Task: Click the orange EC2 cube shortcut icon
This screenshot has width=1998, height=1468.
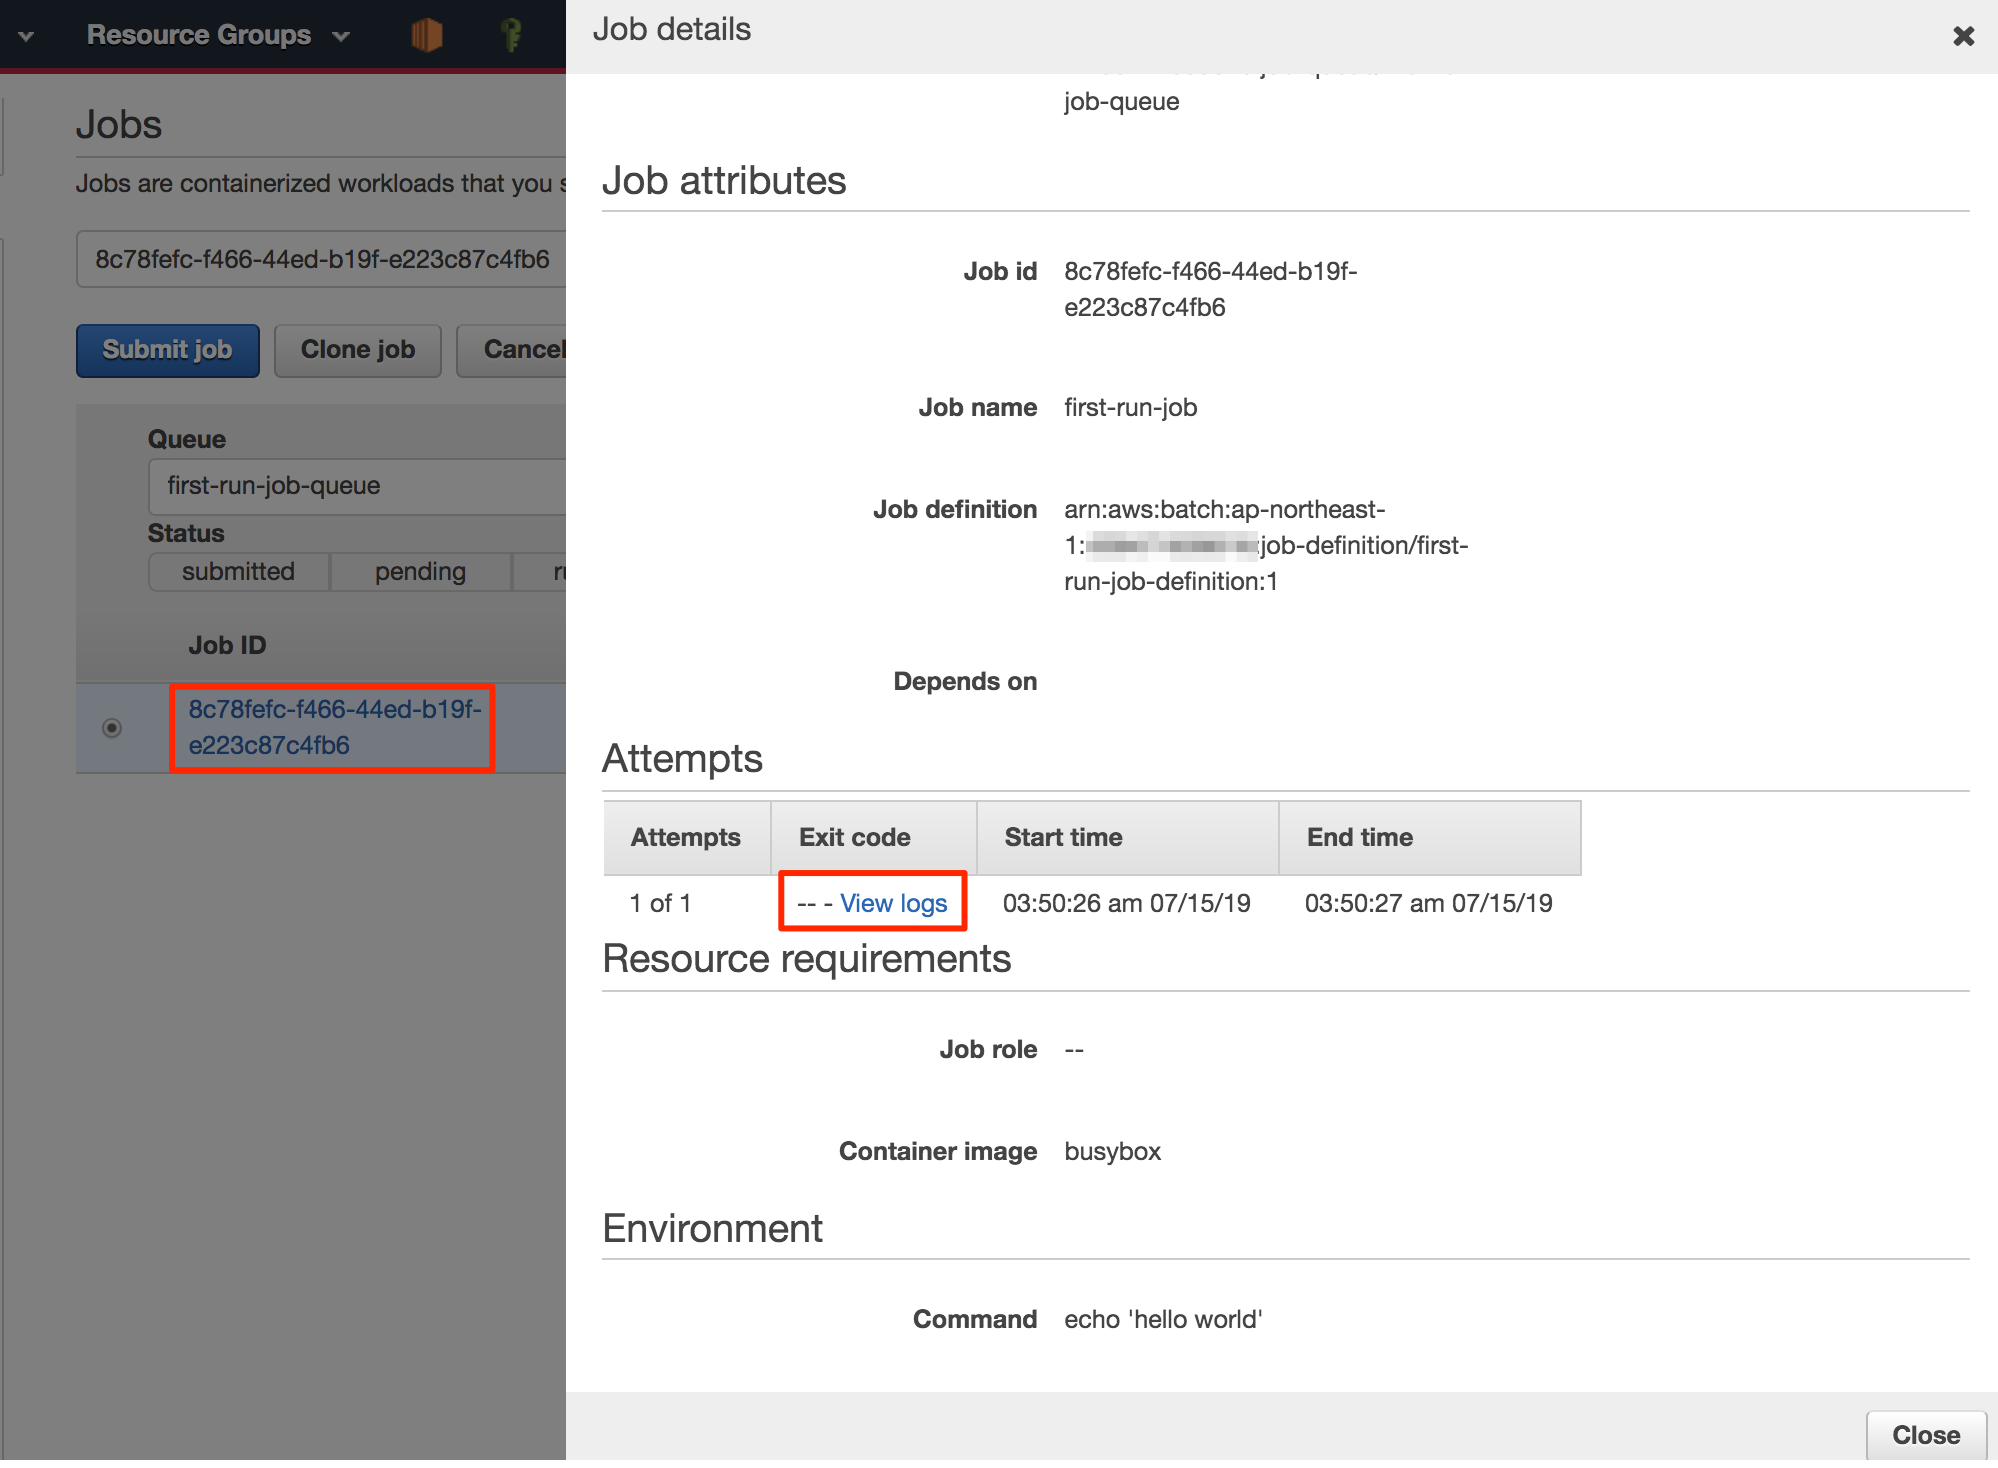Action: click(426, 35)
